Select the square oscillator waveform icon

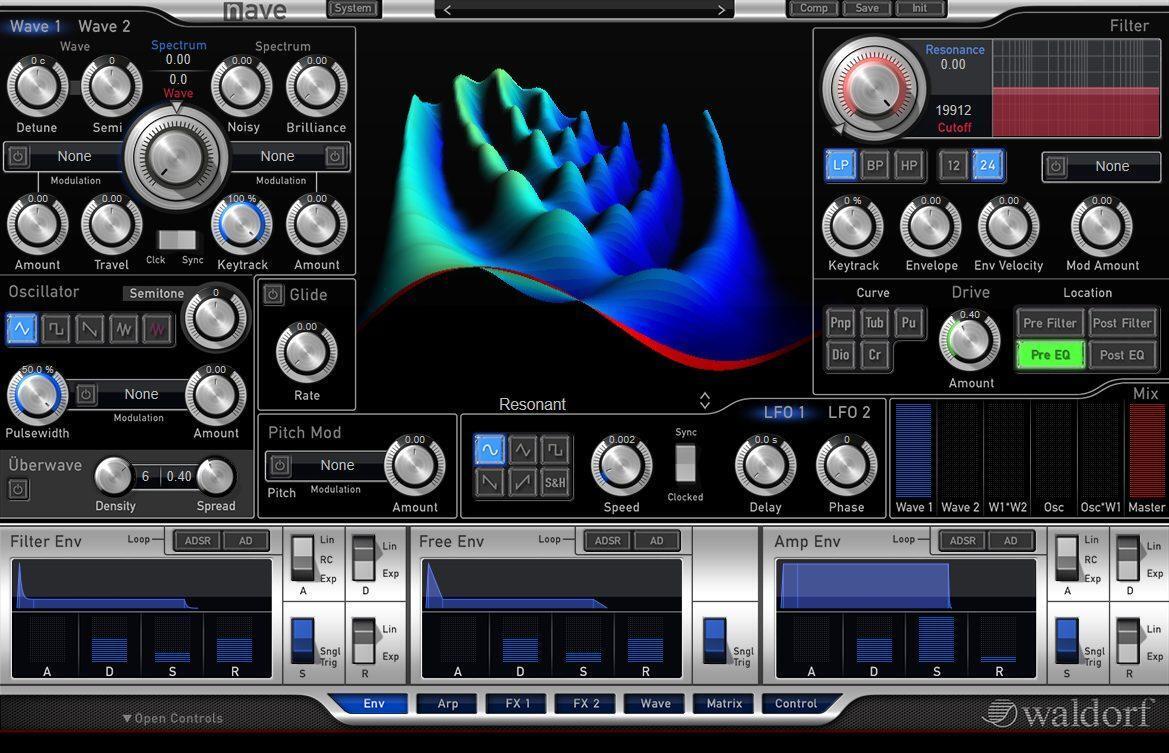click(56, 328)
